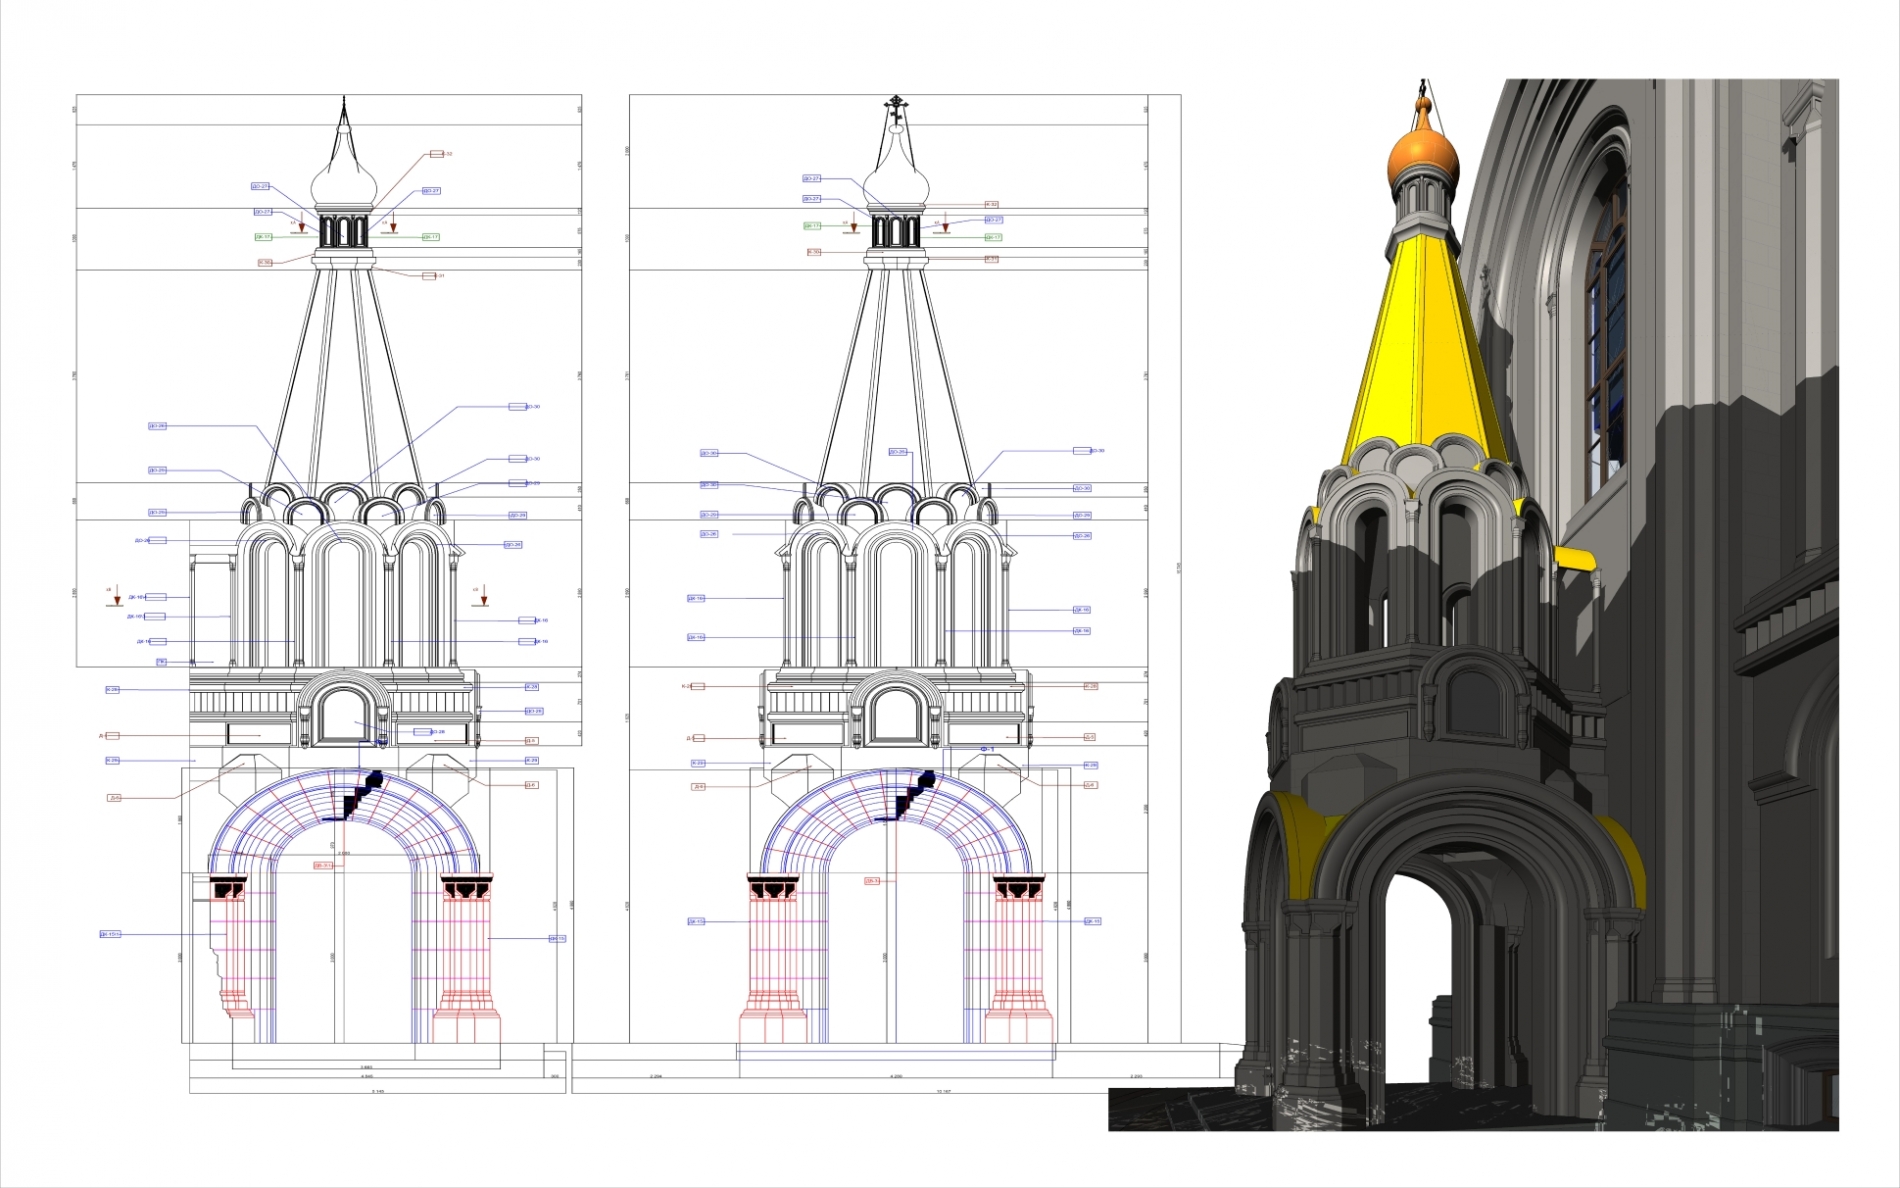This screenshot has height=1188, width=1900.
Task: Click green ДК-17 label left of left lantern
Action: pyautogui.click(x=263, y=237)
